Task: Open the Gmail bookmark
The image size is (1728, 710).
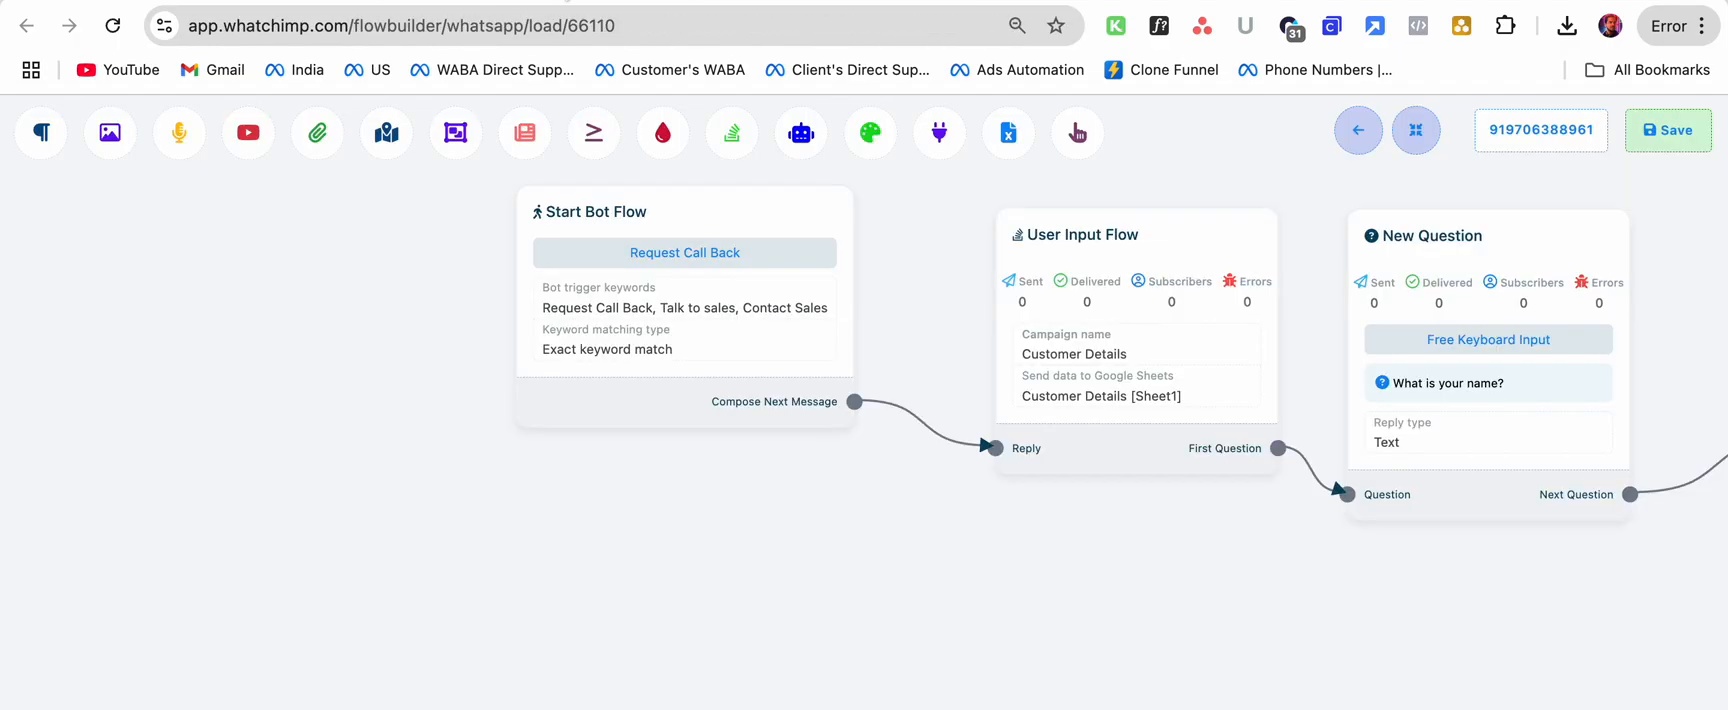Action: coord(212,70)
